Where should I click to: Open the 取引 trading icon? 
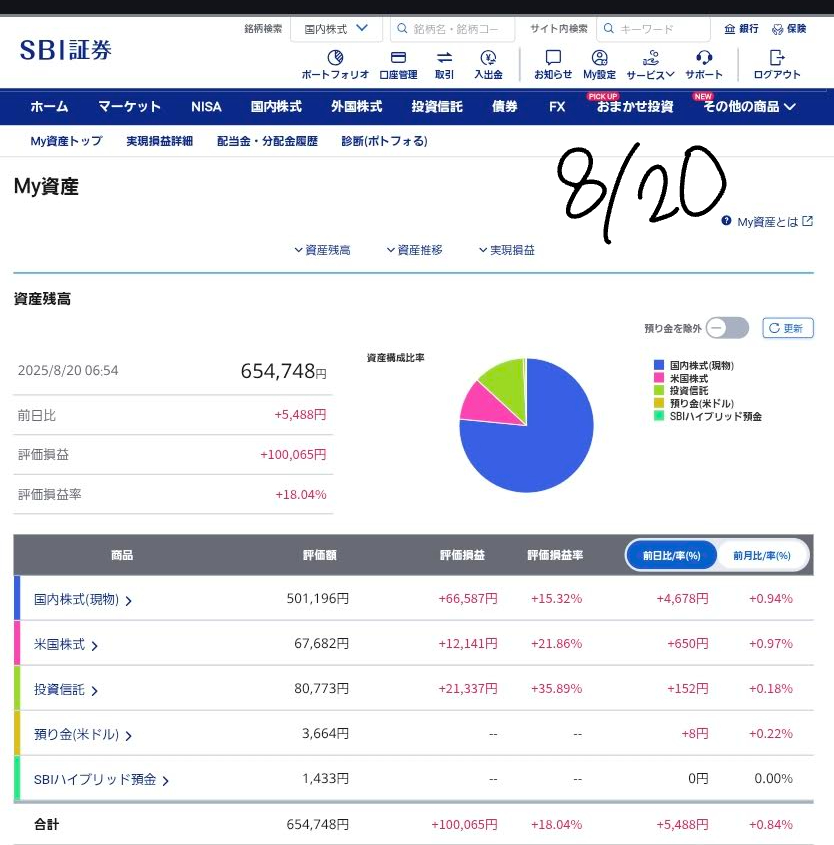point(444,58)
